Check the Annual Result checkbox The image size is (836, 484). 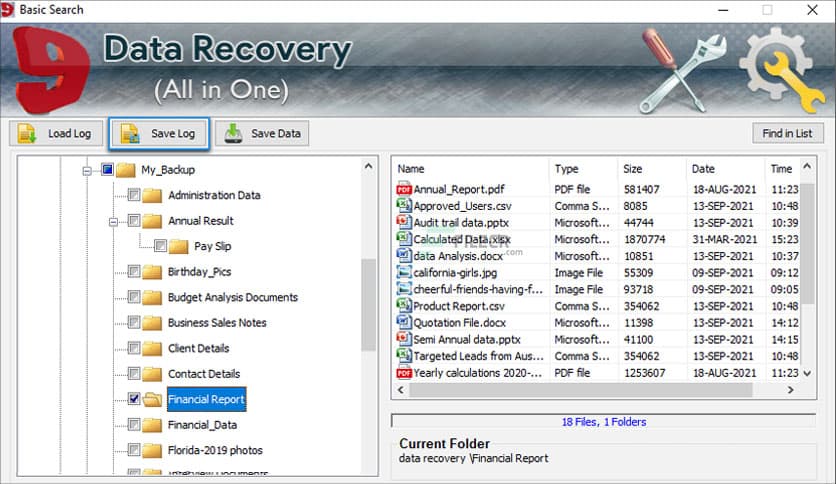(x=134, y=221)
